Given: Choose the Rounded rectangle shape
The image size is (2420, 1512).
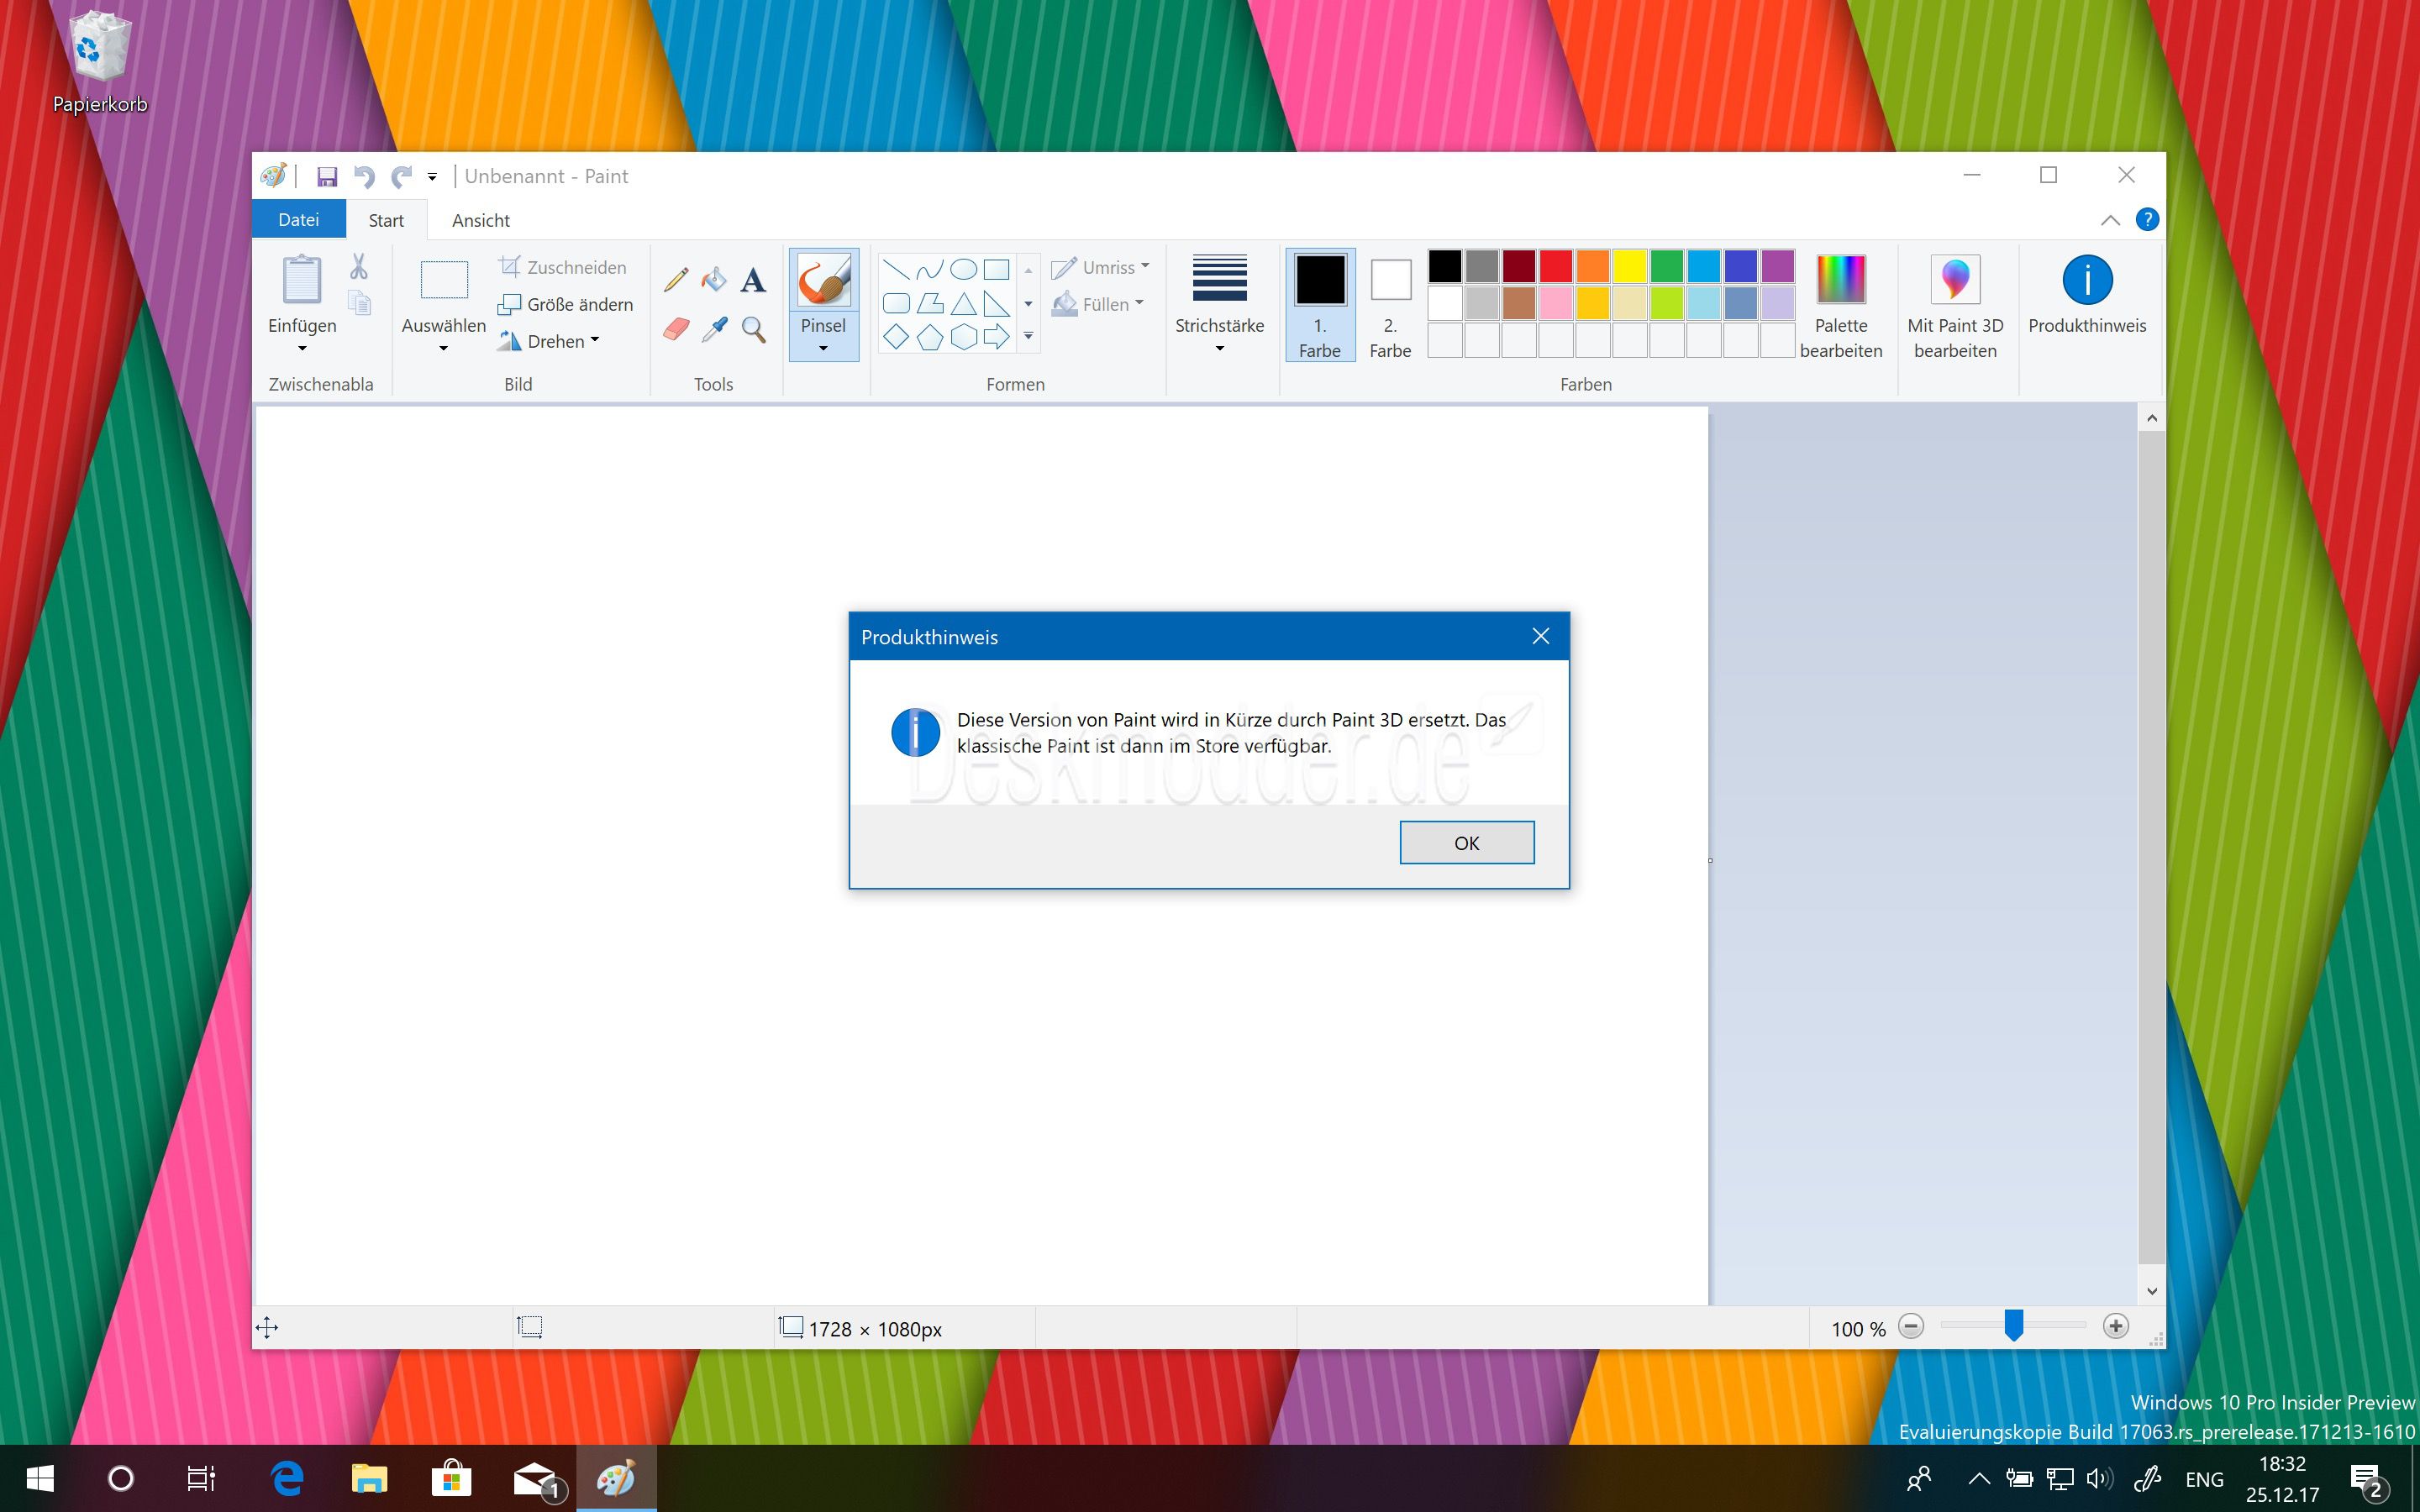Looking at the screenshot, I should [x=897, y=303].
